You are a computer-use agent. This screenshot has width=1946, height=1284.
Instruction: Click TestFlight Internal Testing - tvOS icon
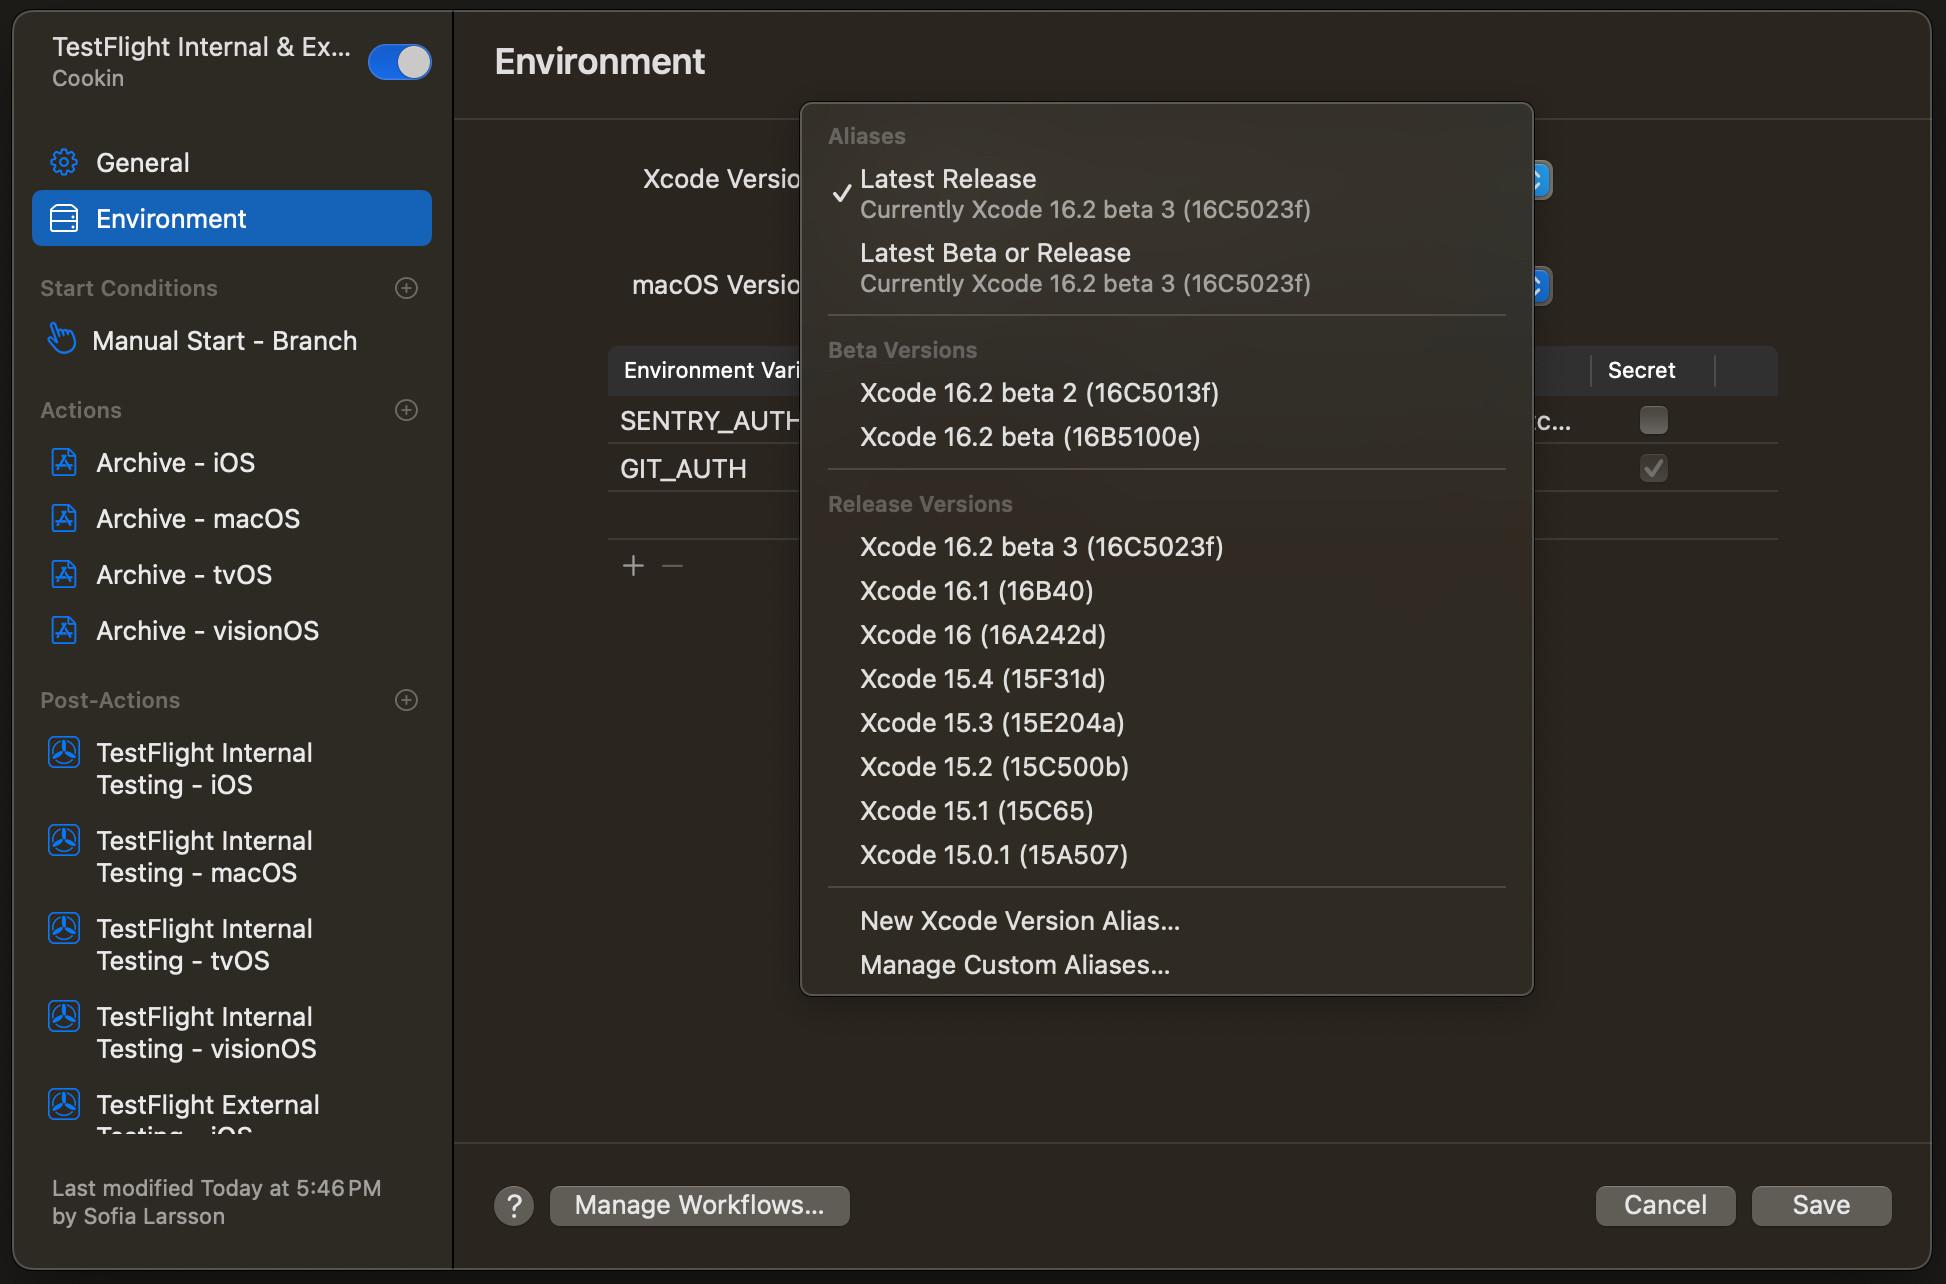(64, 928)
